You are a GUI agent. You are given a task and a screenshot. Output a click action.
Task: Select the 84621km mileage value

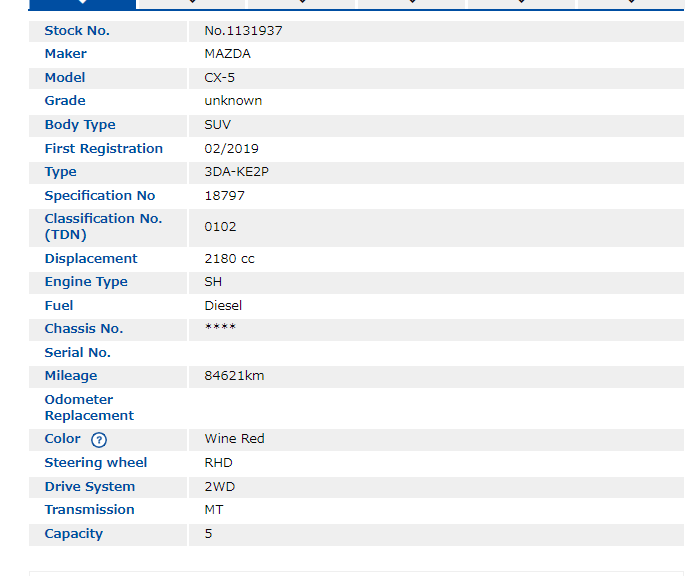click(x=234, y=376)
